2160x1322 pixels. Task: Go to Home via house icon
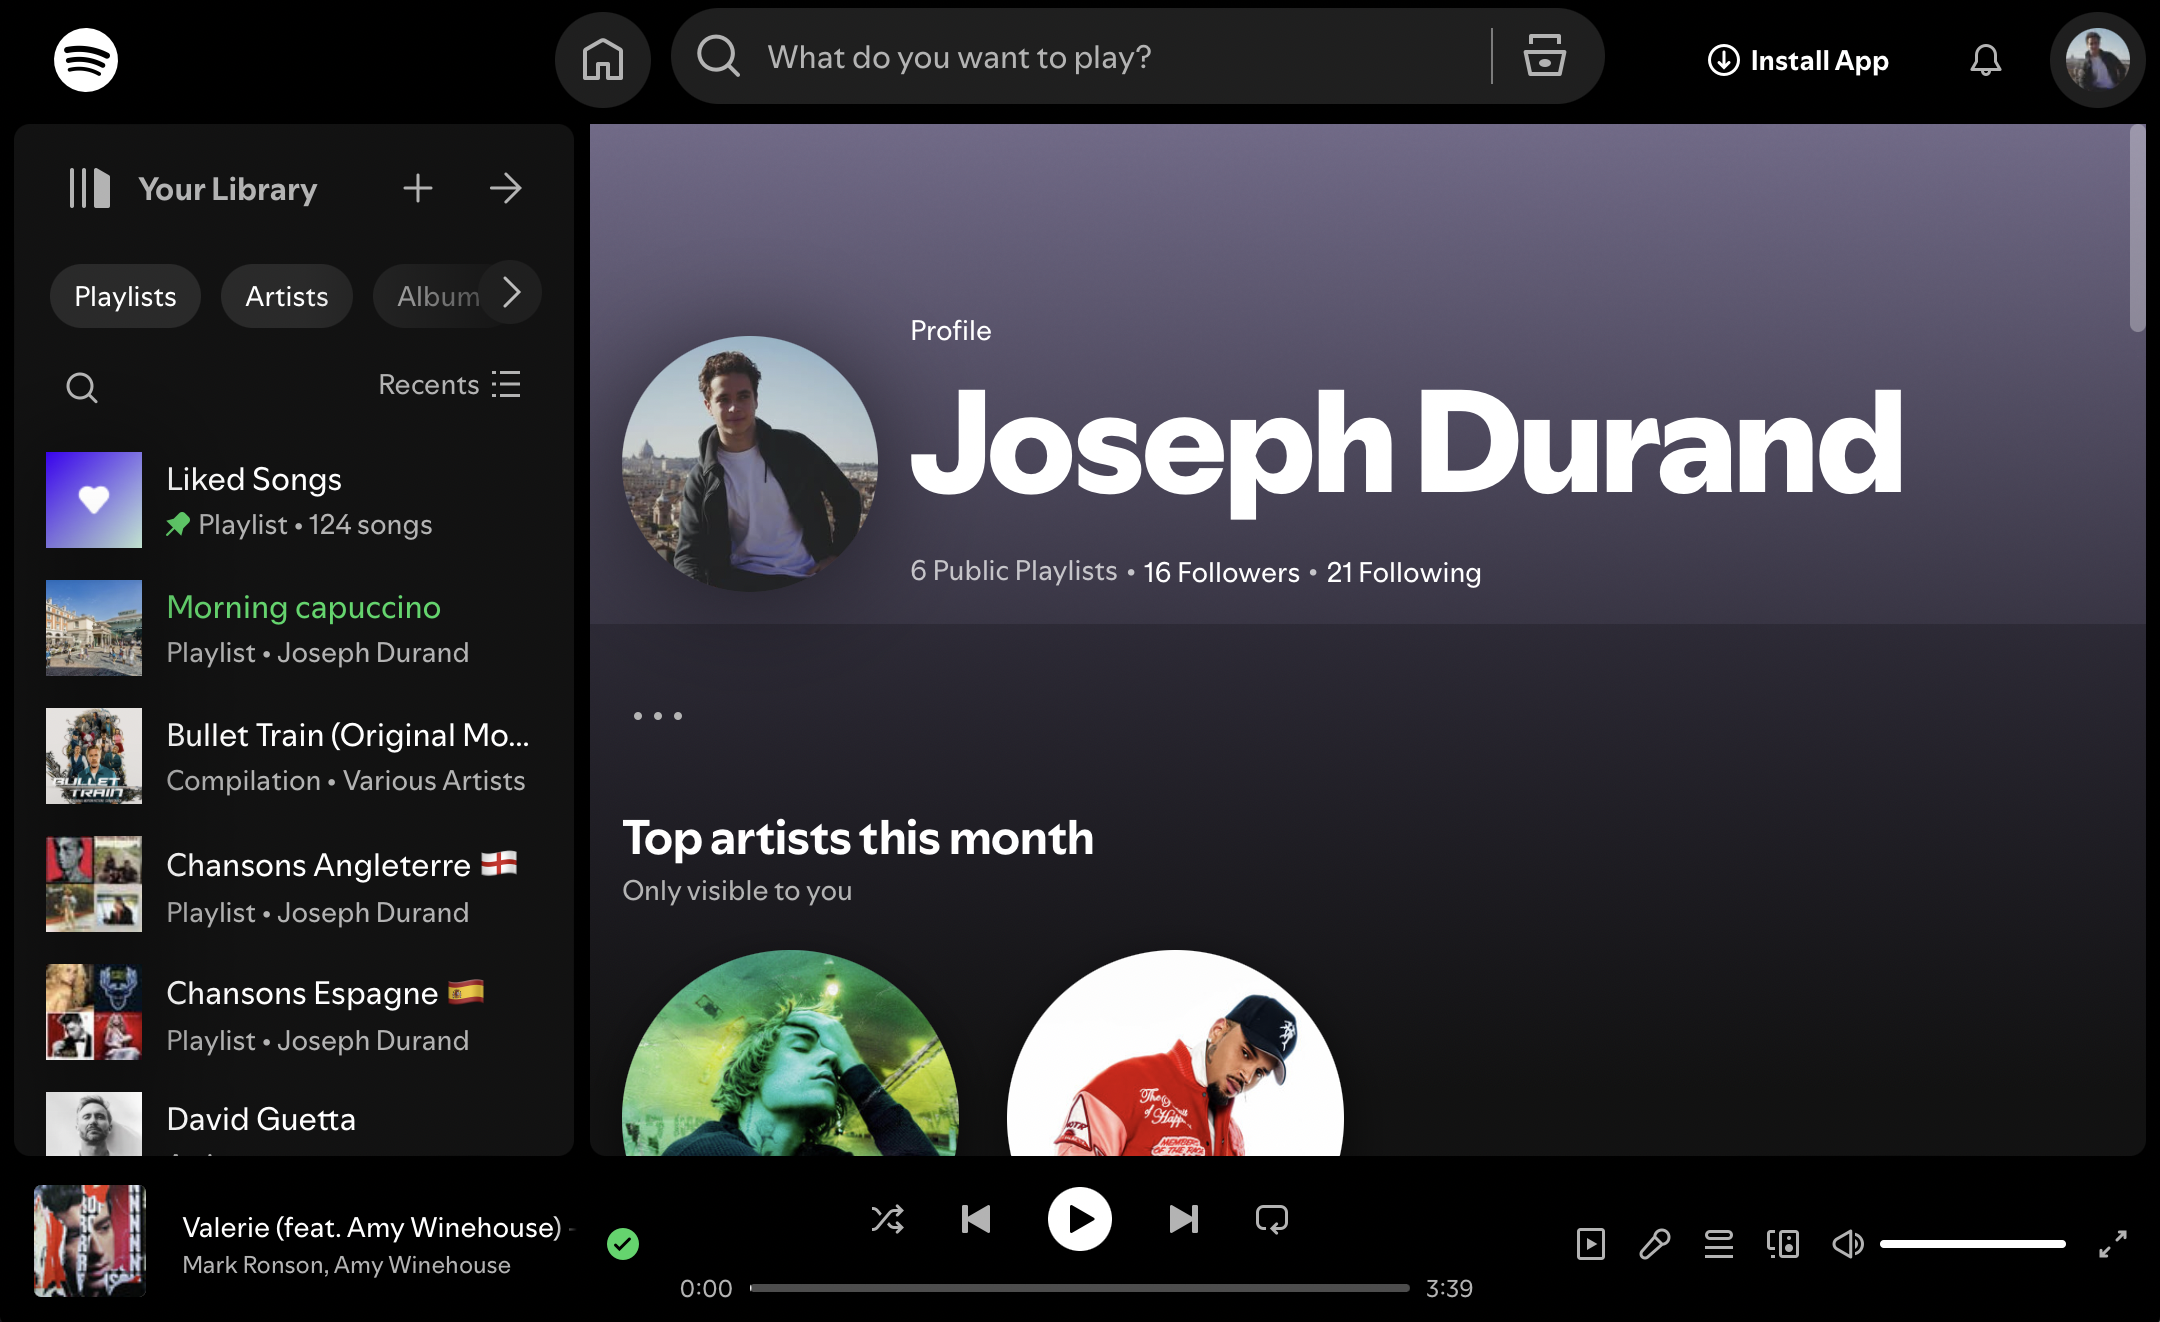click(x=603, y=60)
